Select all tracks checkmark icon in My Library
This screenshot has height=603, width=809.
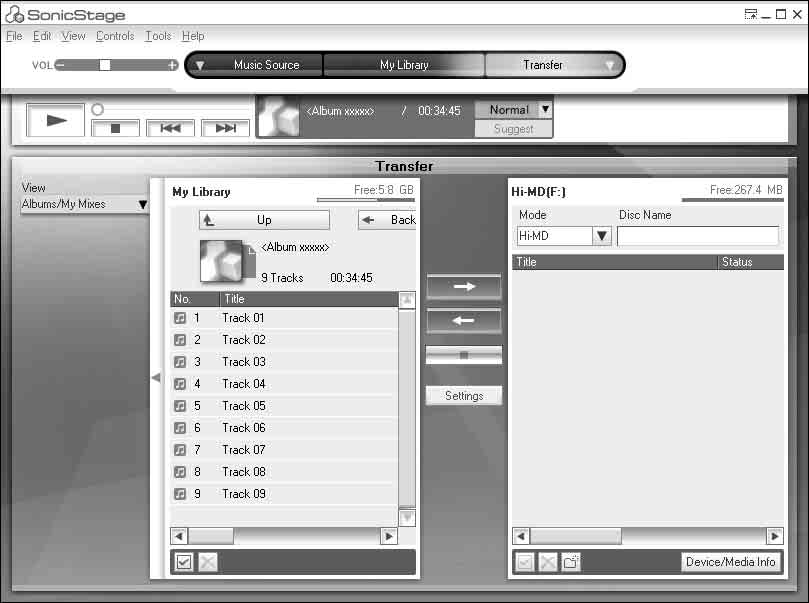(x=184, y=562)
